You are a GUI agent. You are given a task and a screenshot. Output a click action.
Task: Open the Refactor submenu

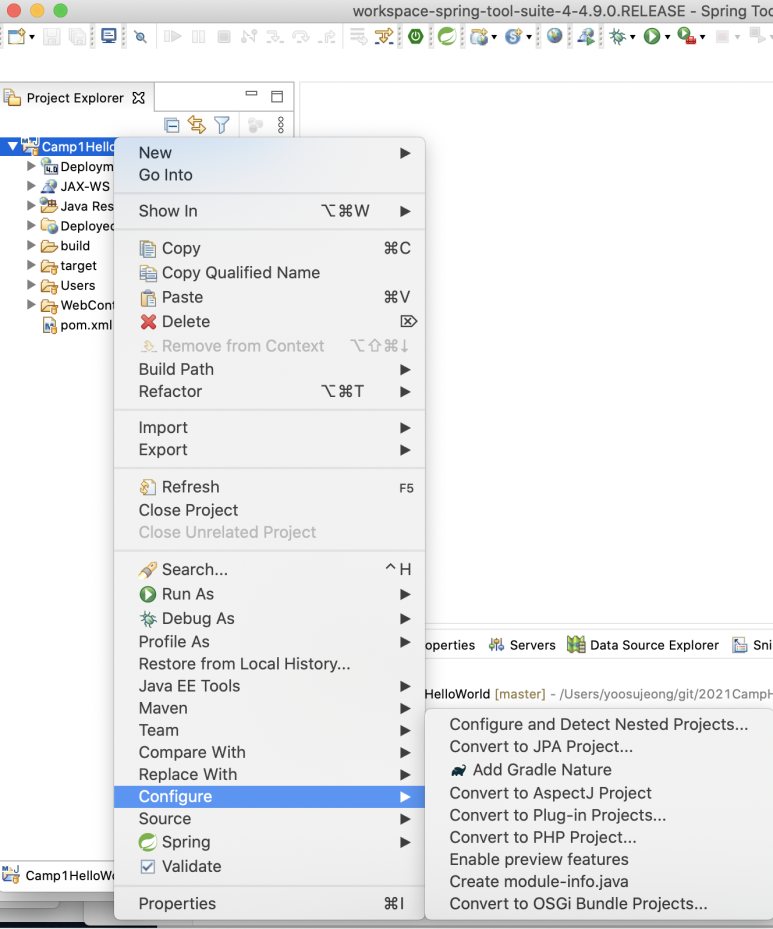(270, 392)
